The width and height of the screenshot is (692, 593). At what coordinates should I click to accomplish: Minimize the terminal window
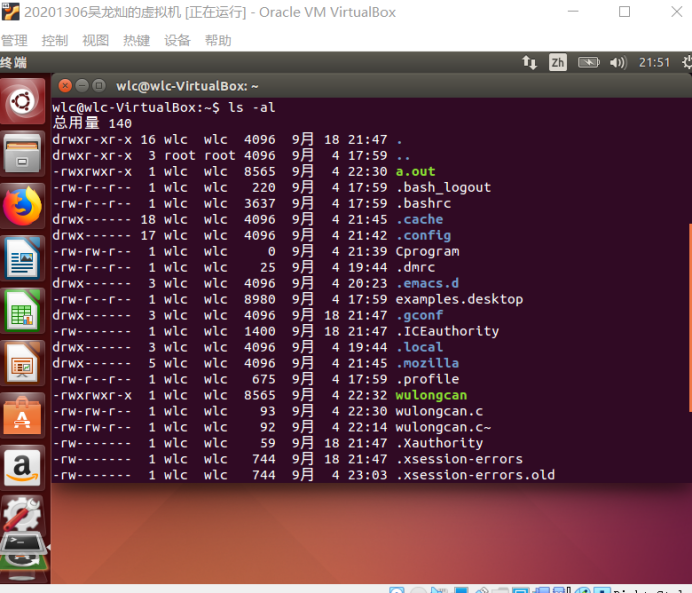(x=82, y=86)
